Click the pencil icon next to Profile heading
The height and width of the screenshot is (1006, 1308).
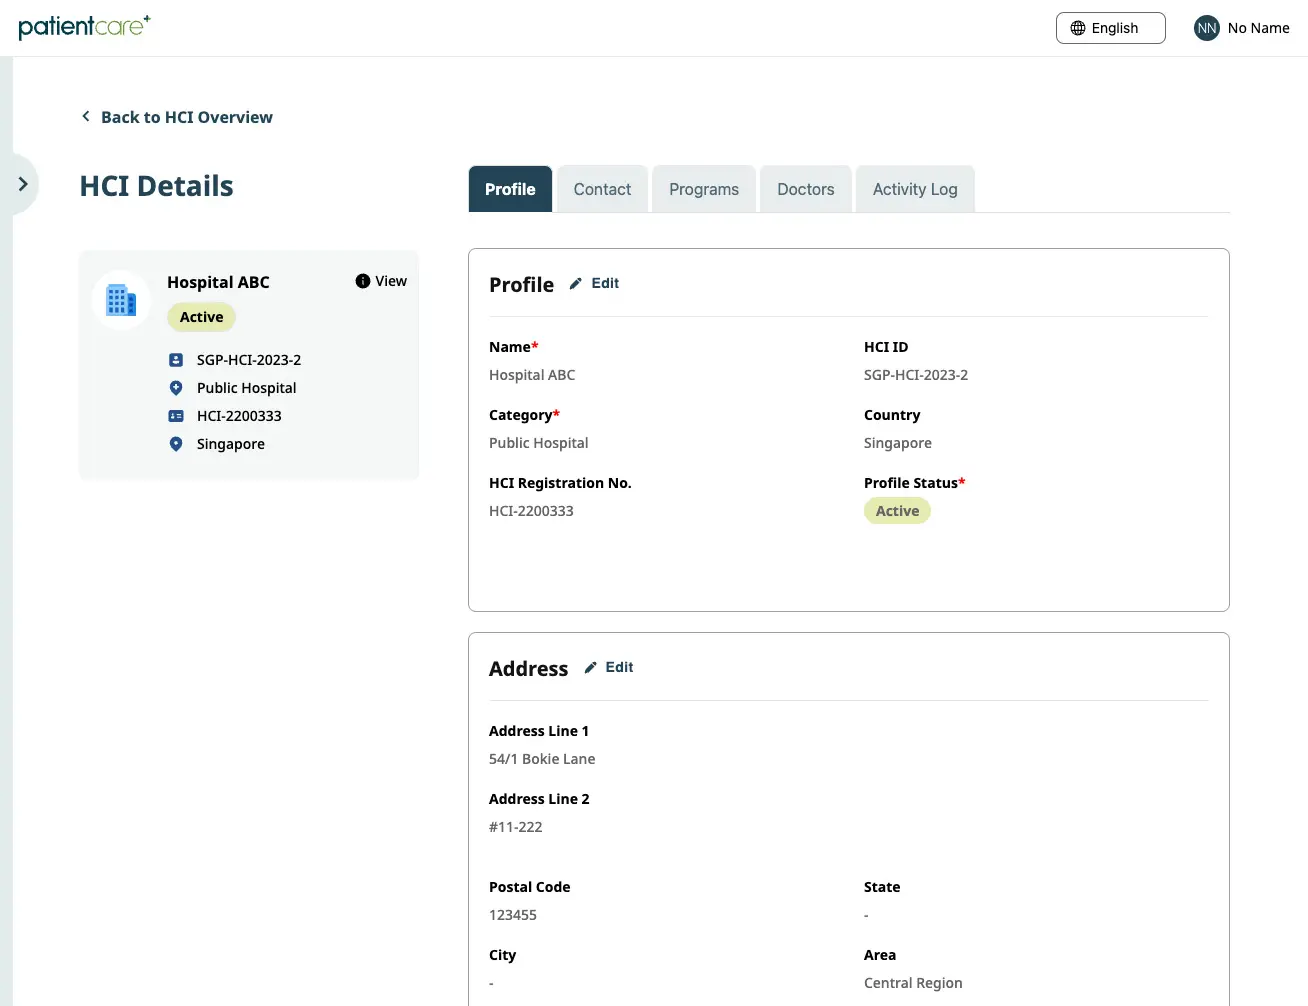575,283
